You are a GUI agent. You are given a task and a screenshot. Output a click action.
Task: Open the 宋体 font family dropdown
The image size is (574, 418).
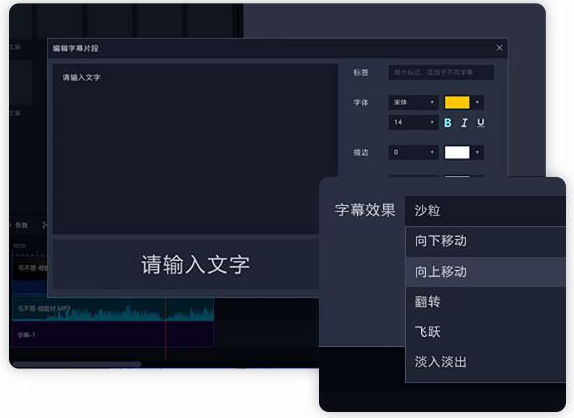pos(413,102)
